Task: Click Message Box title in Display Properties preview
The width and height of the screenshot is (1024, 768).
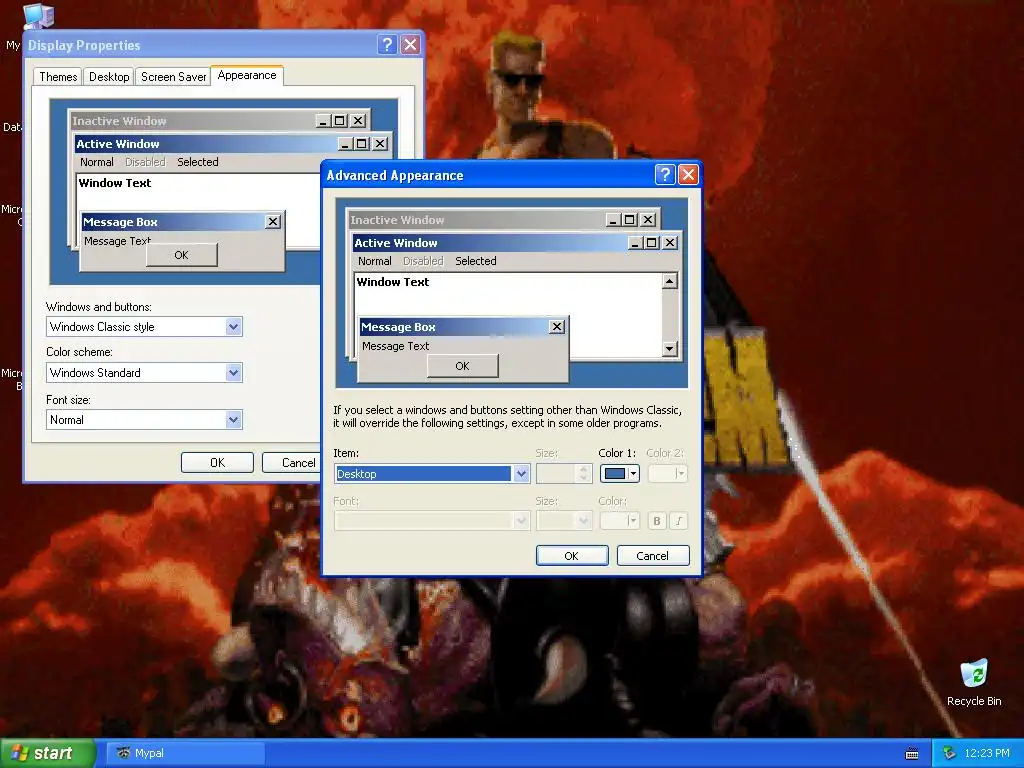Action: point(120,222)
